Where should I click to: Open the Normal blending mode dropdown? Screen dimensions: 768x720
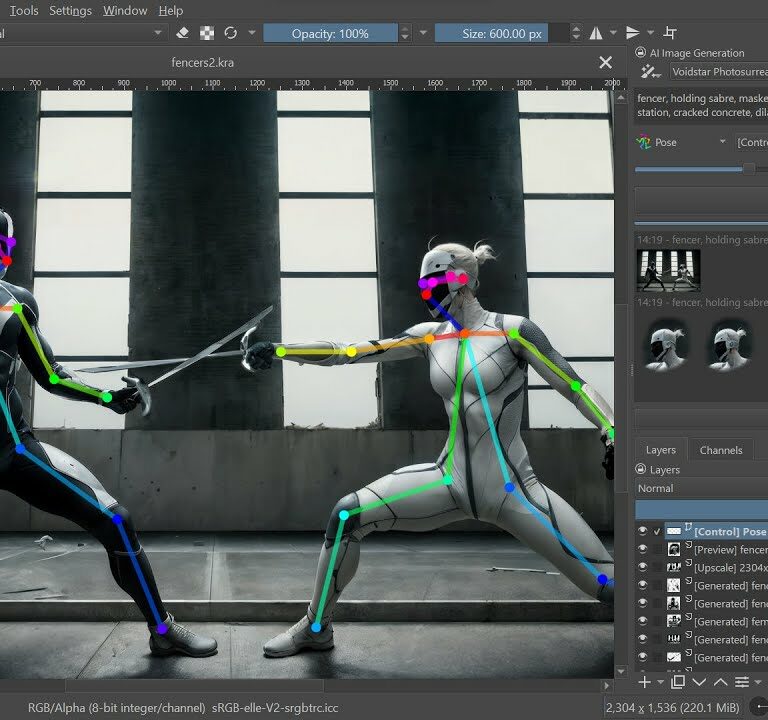[702, 489]
